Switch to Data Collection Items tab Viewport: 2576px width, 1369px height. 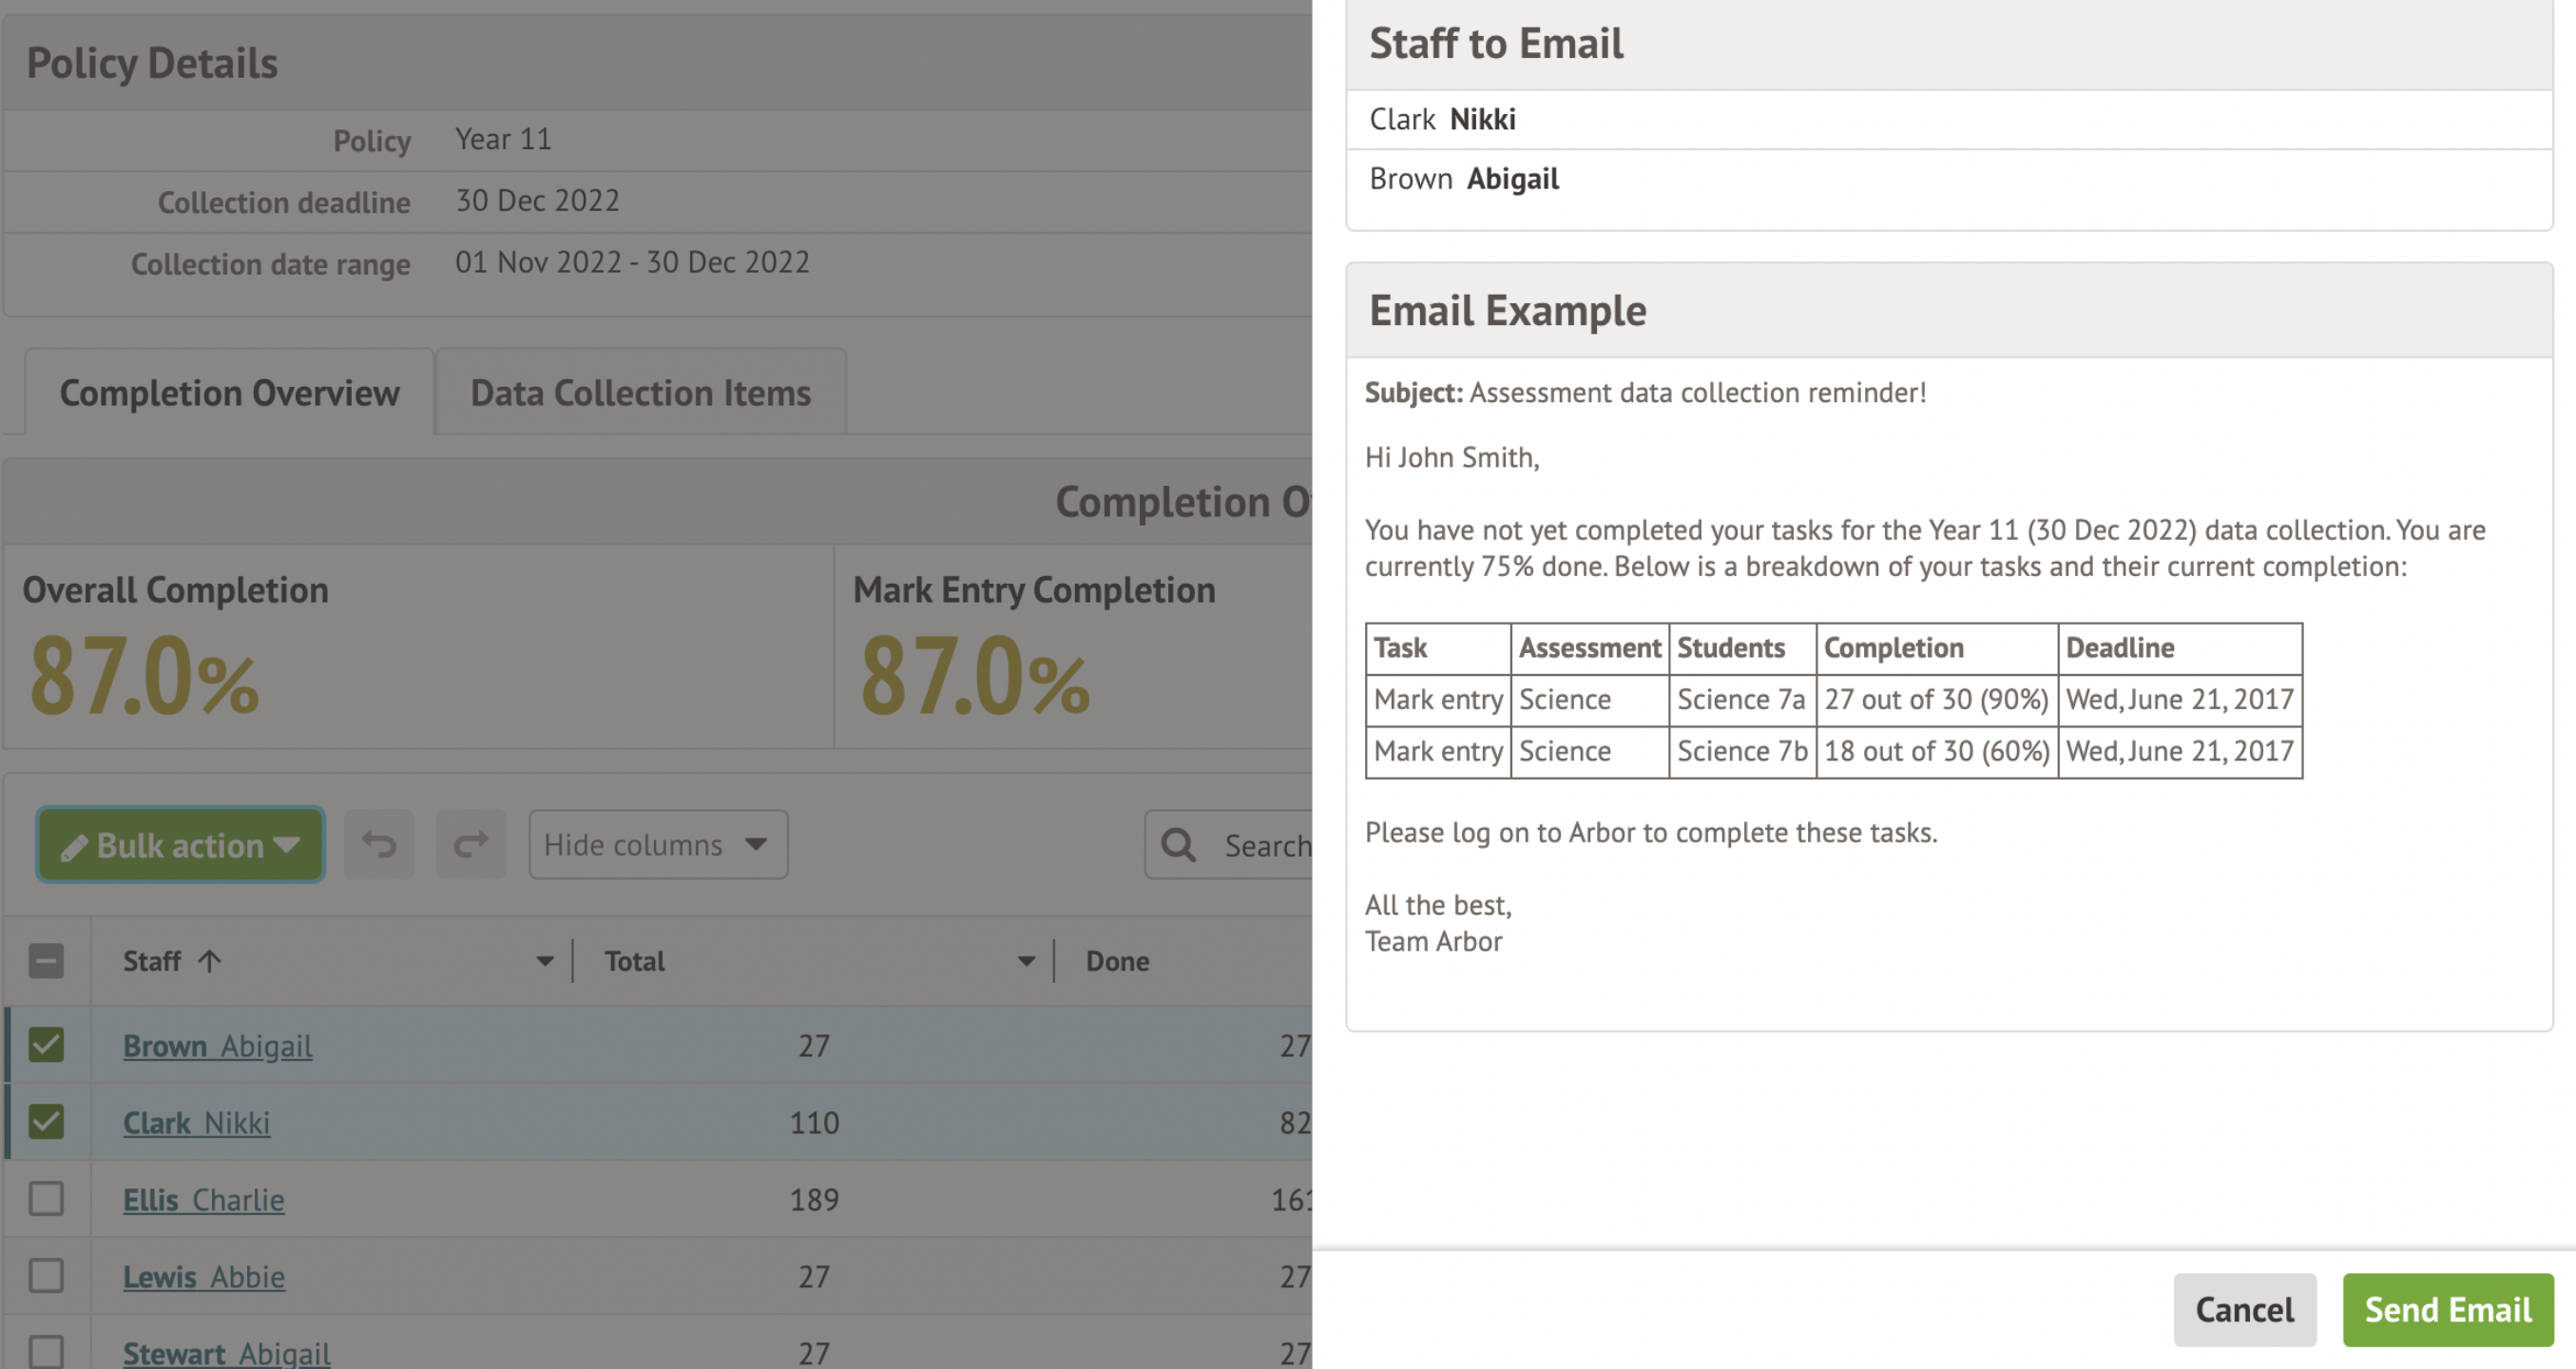pyautogui.click(x=640, y=393)
